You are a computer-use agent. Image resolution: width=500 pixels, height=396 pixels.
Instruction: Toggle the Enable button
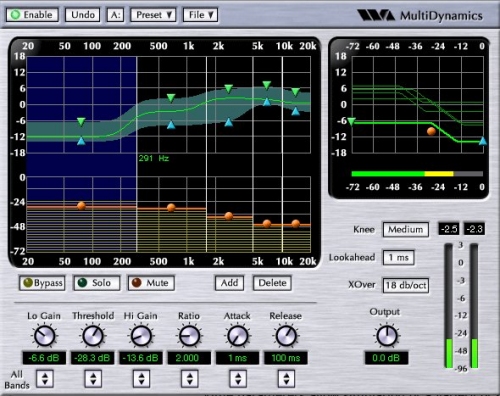[32, 15]
